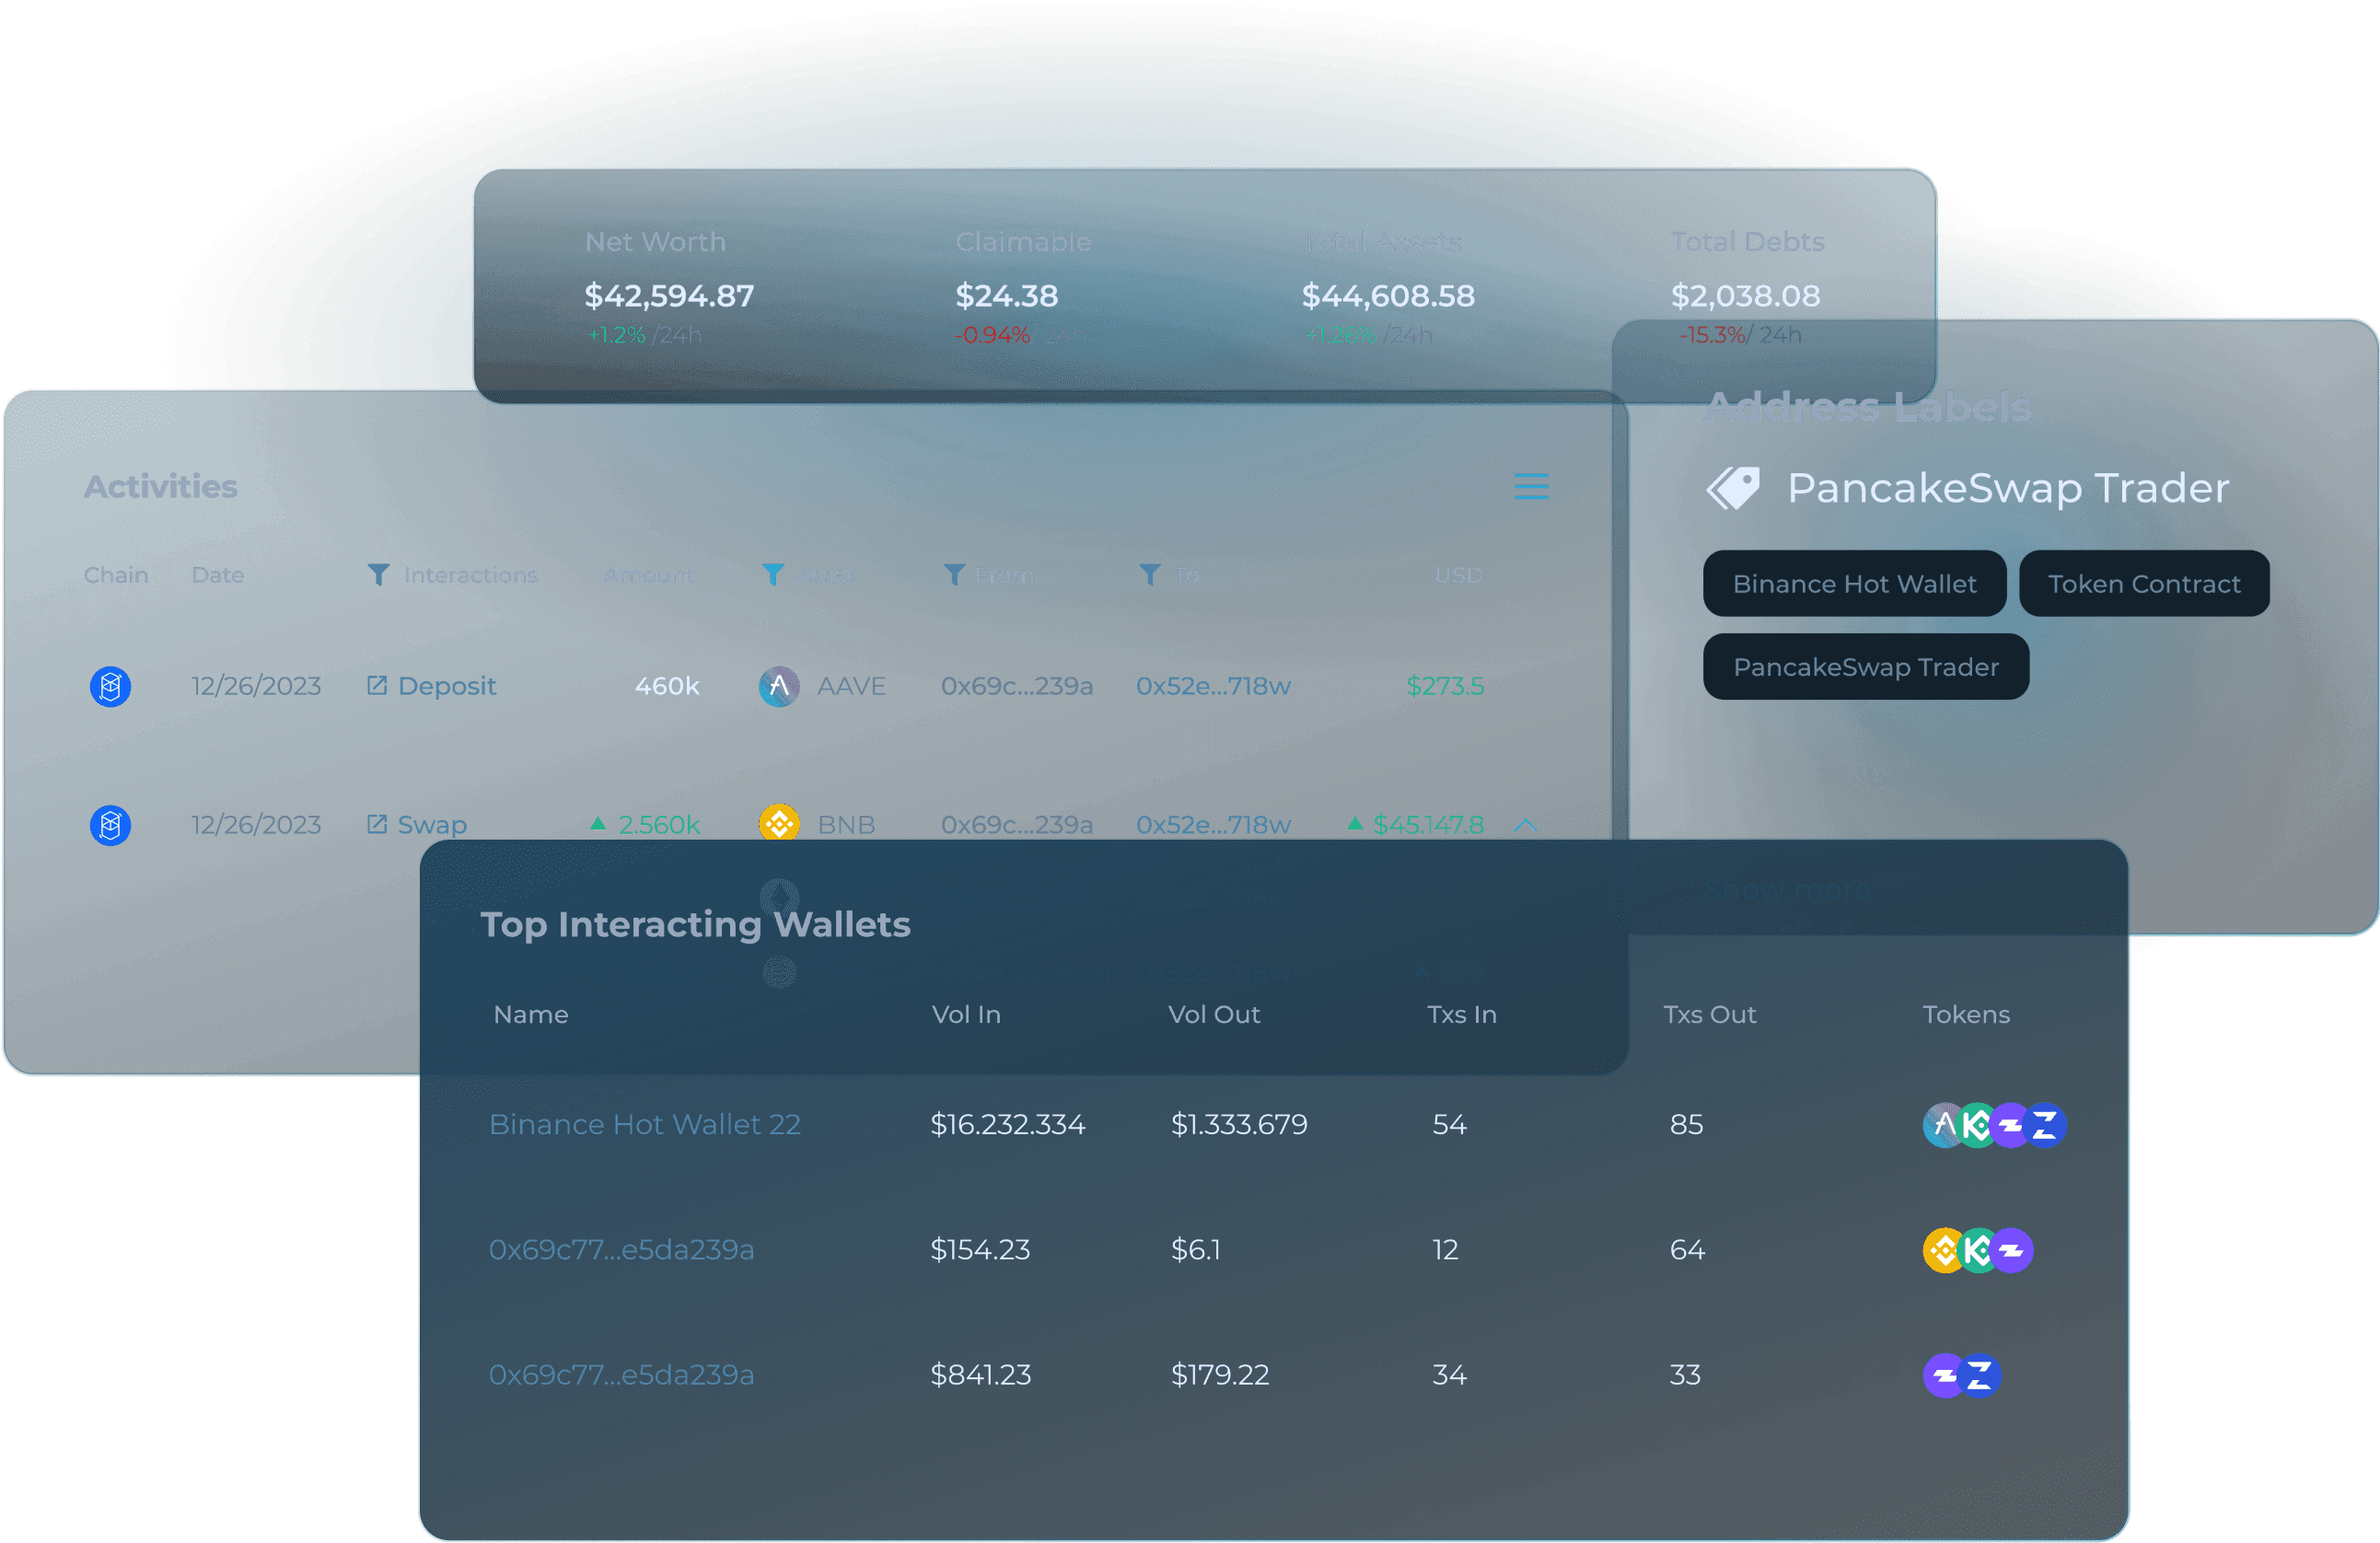Viewport: 2380px width, 1543px height.
Task: Open wallet 0x69c77...e5da239a with Vol In $841.23
Action: pos(621,1375)
